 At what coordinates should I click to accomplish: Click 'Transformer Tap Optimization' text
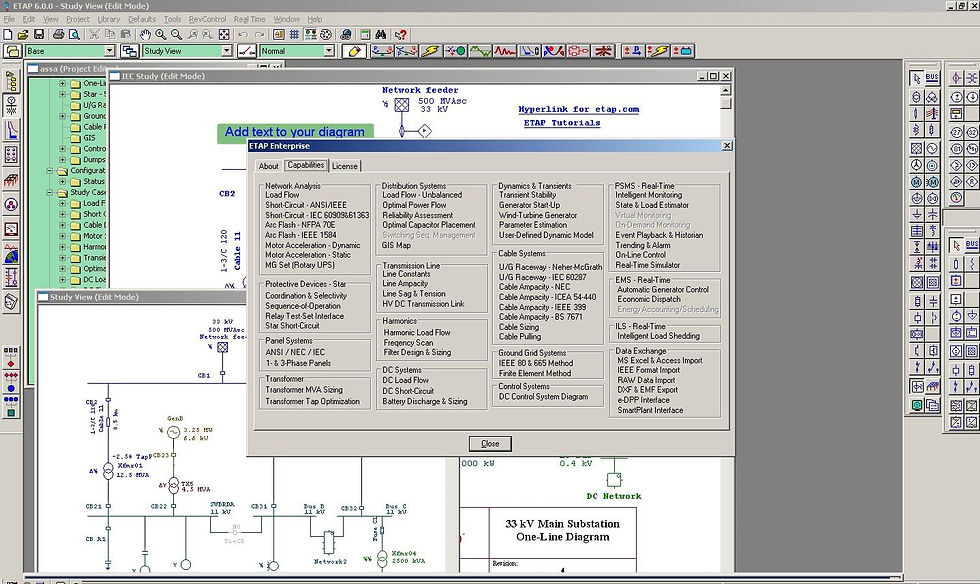coord(312,401)
